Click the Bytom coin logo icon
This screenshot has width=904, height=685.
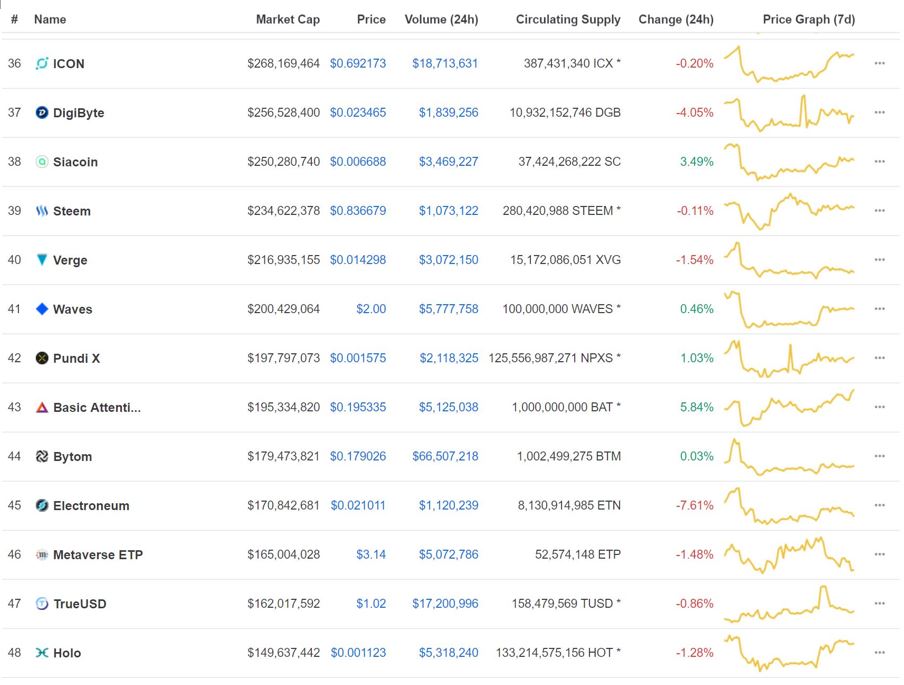point(42,456)
